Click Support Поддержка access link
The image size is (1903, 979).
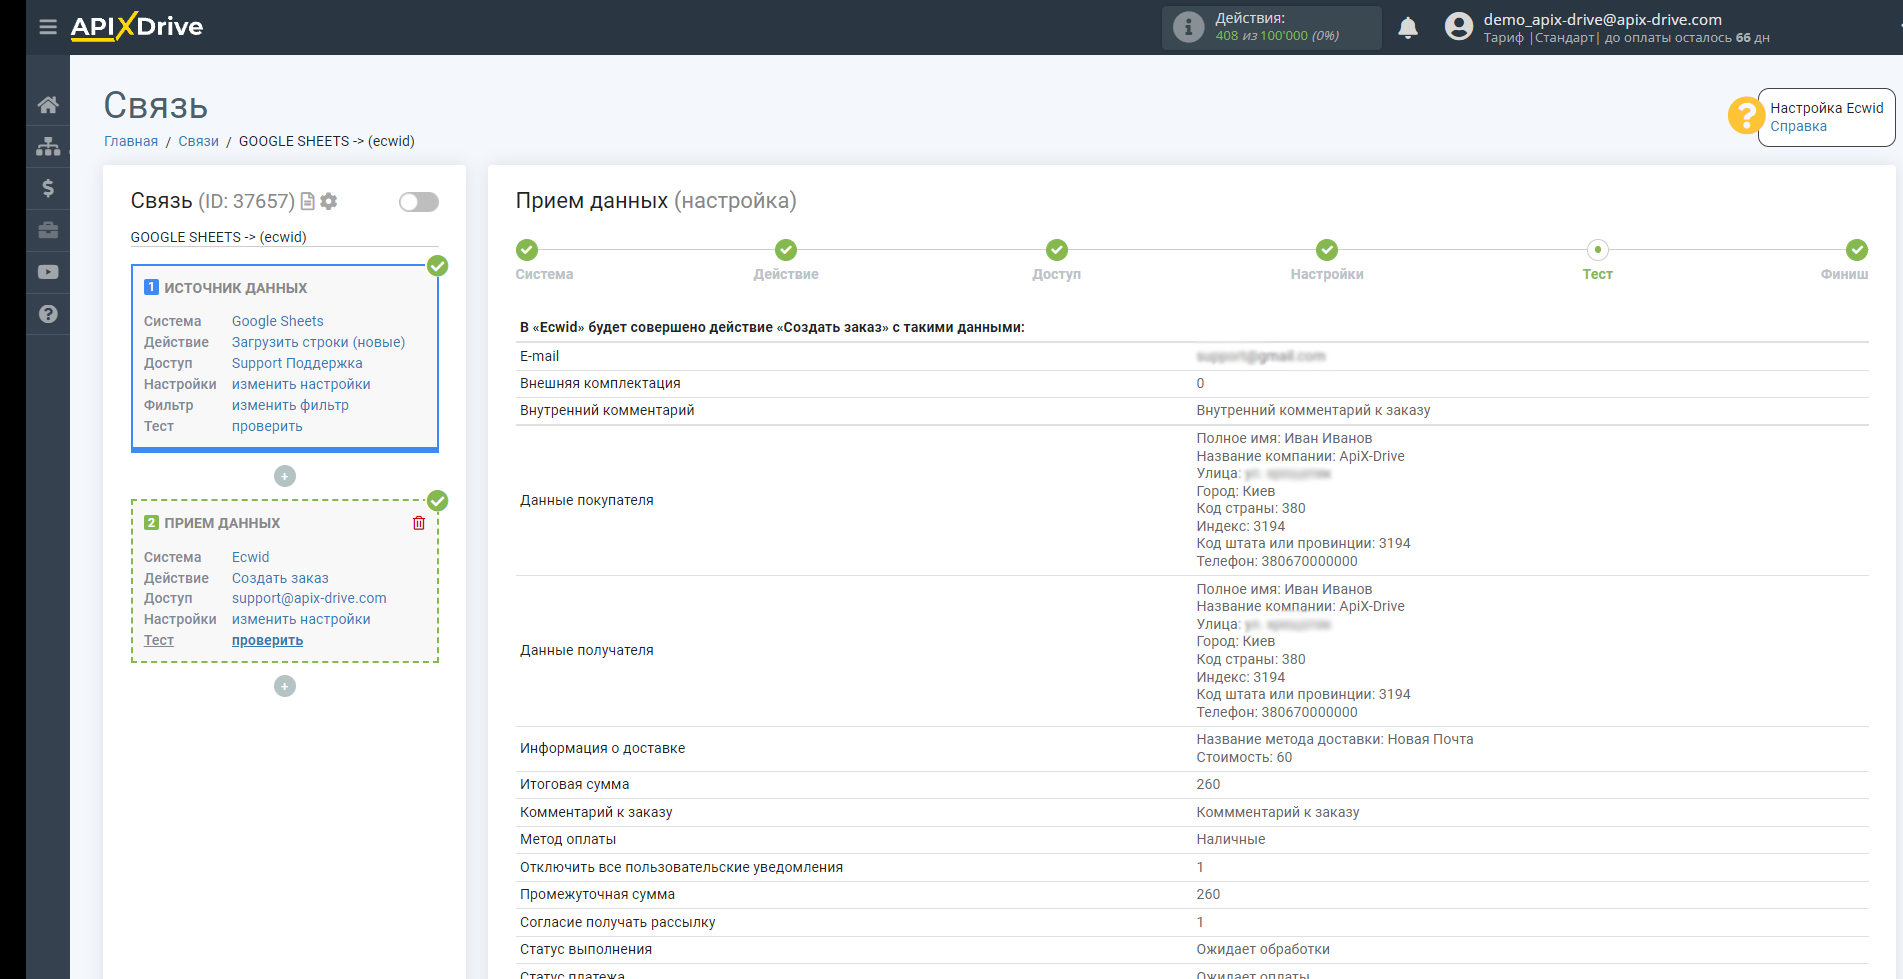[x=297, y=363]
